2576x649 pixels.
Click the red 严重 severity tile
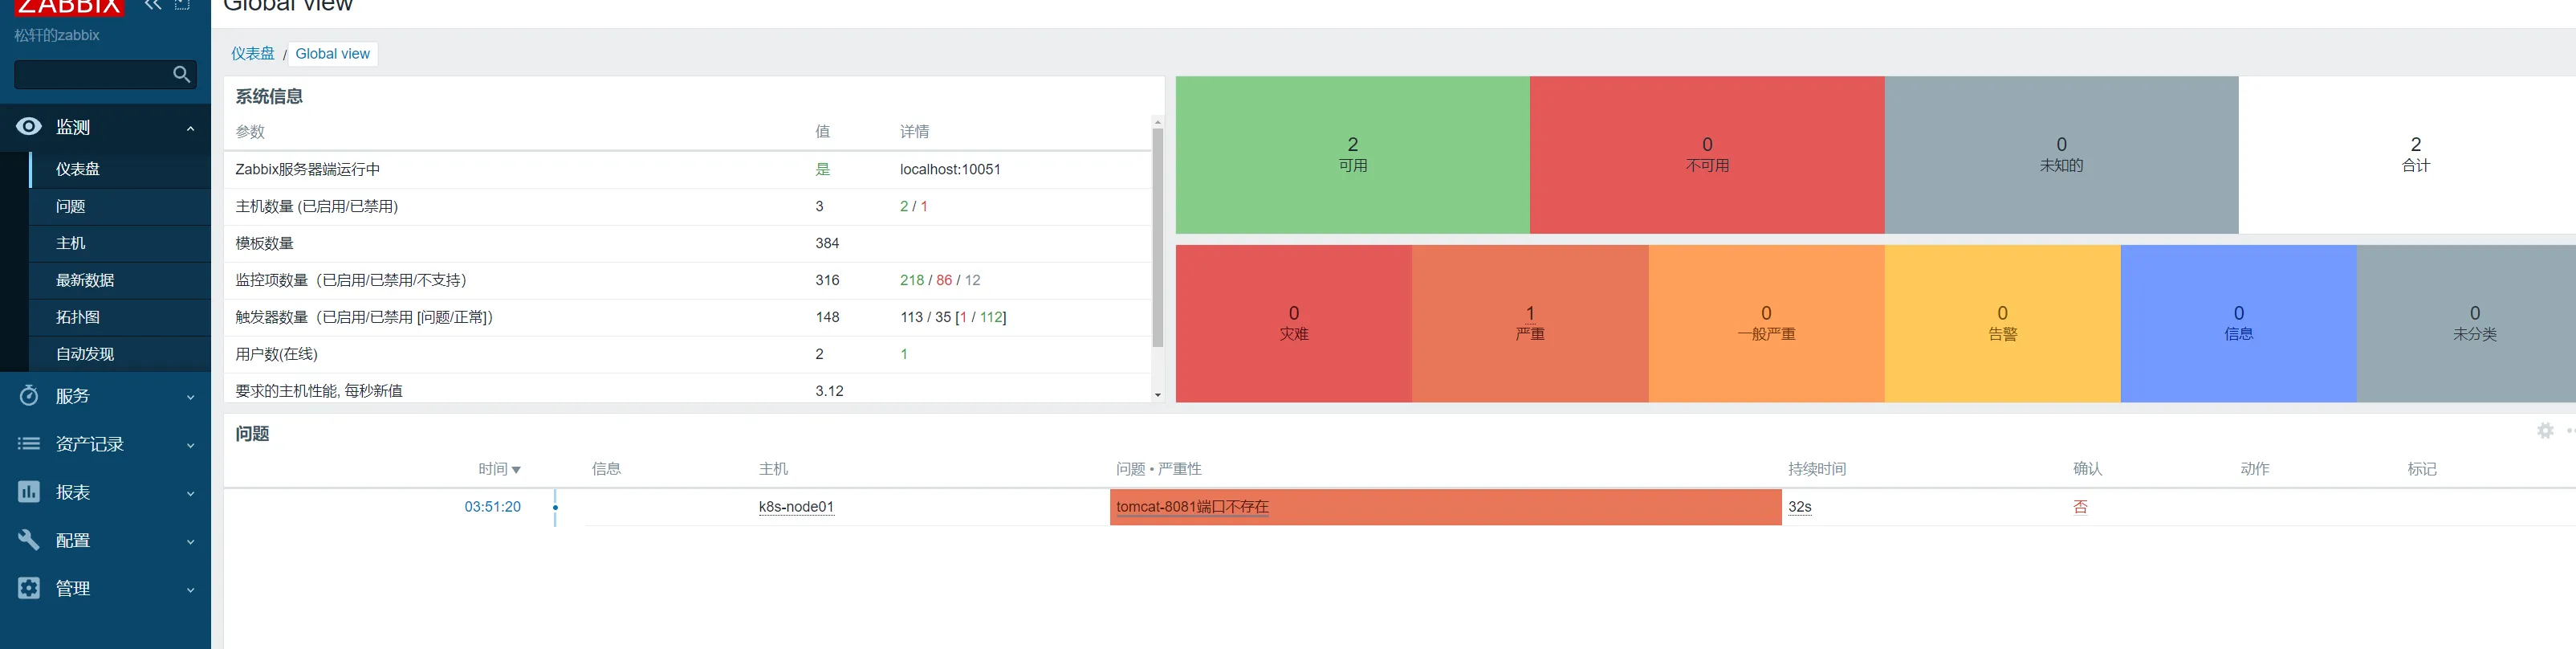pyautogui.click(x=1529, y=323)
